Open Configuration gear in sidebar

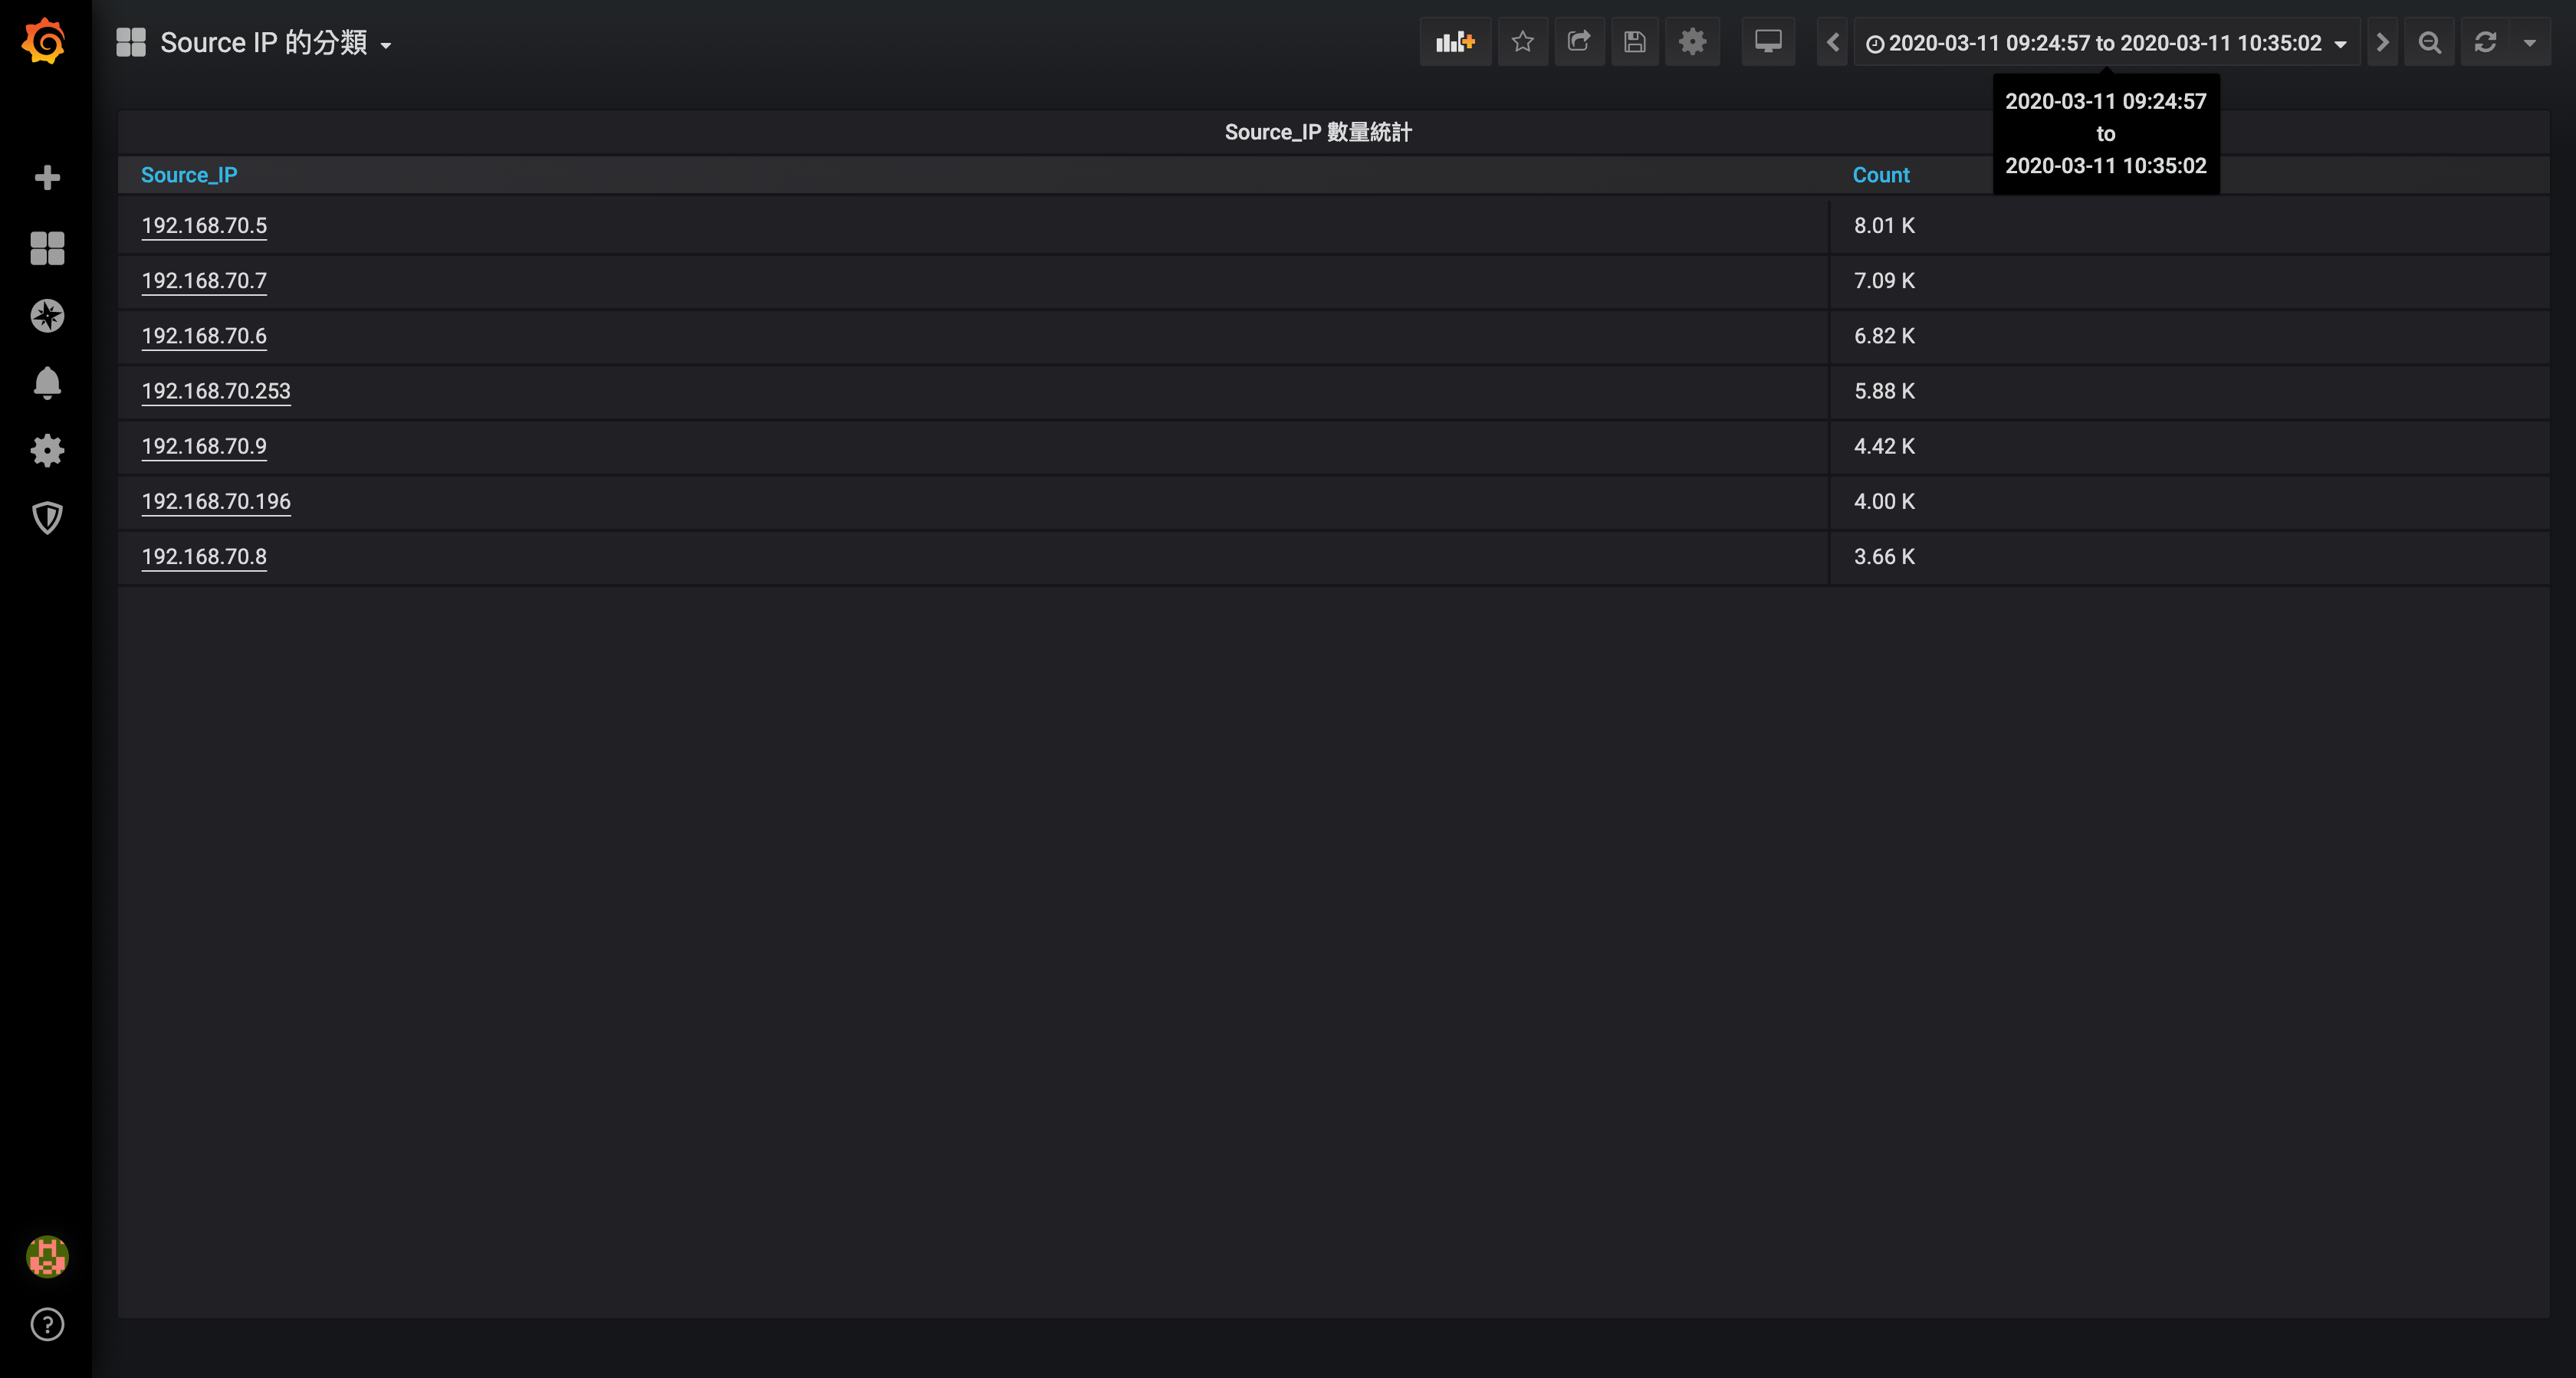click(47, 451)
